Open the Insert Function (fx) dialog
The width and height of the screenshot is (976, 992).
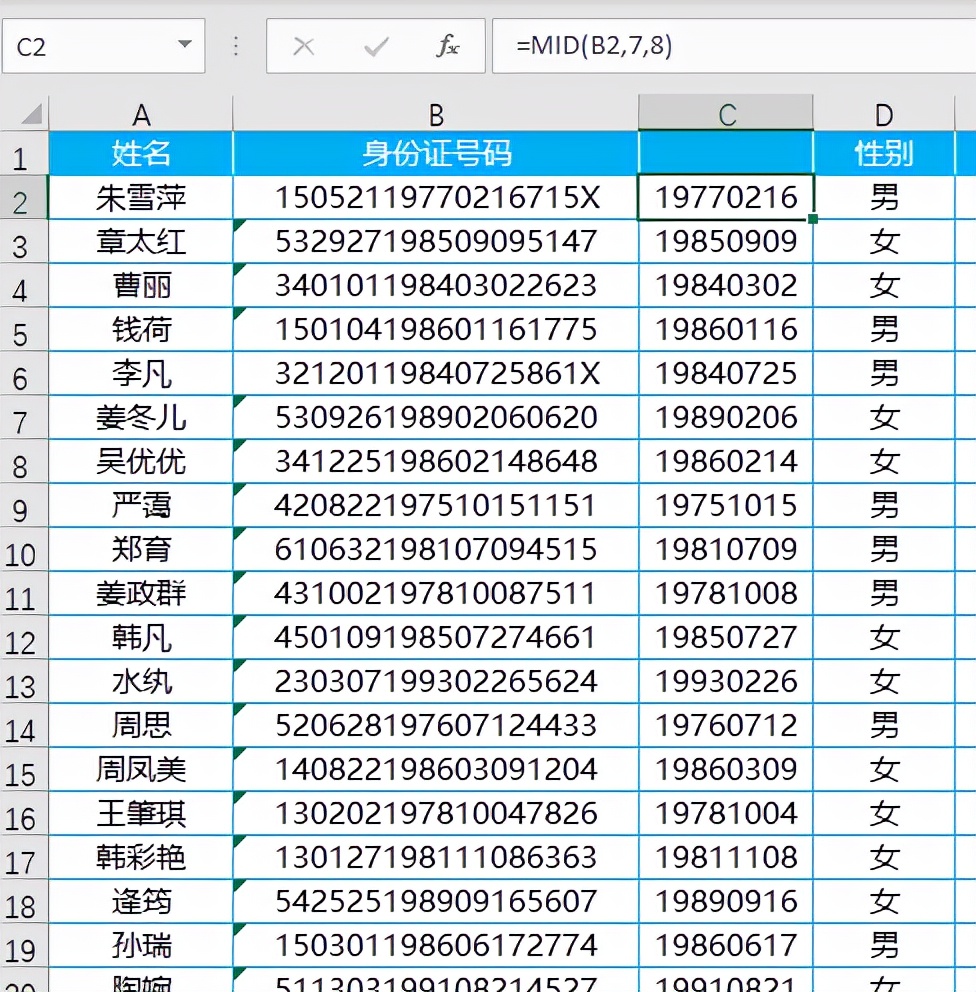click(446, 45)
